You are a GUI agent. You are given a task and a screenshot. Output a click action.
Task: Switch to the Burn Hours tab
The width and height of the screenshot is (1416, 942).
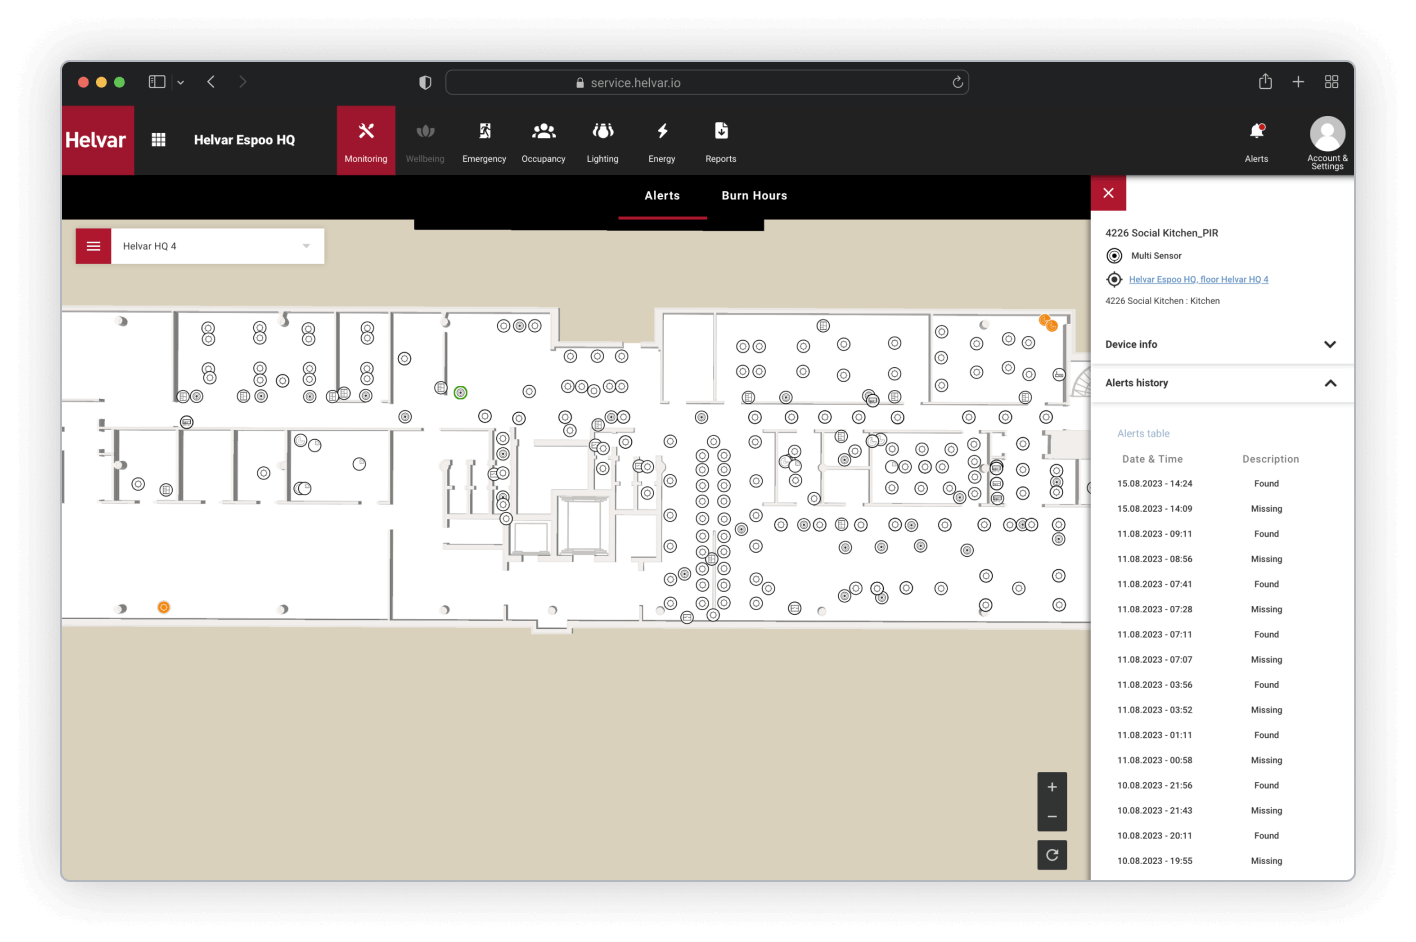coord(754,196)
